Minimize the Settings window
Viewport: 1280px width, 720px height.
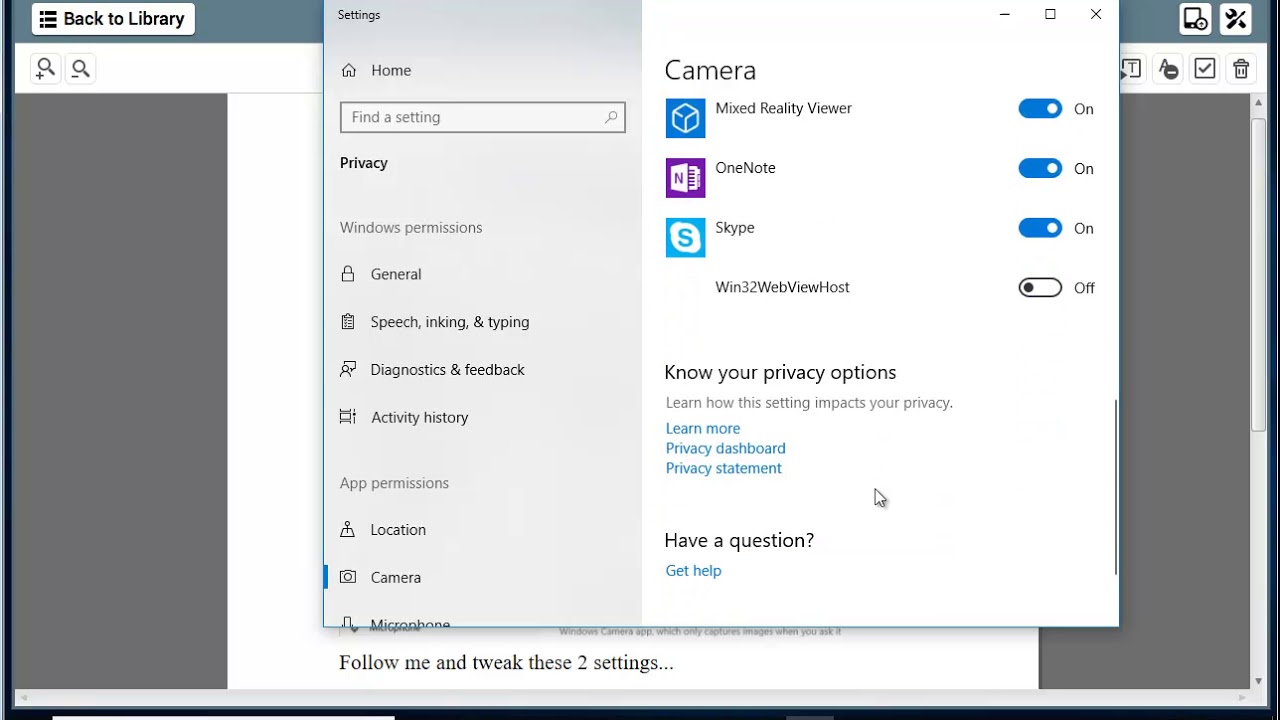(x=1005, y=14)
